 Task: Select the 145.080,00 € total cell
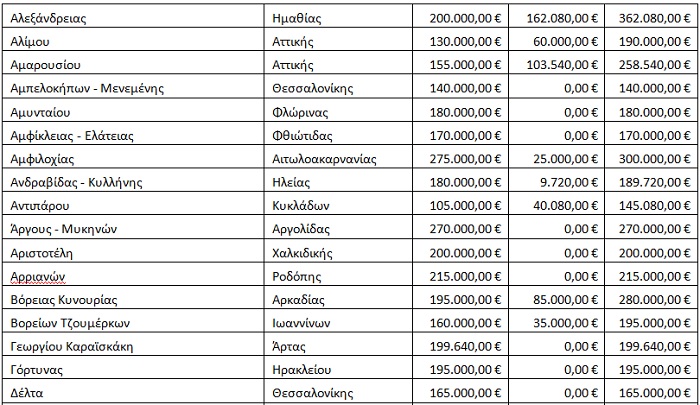click(652, 205)
